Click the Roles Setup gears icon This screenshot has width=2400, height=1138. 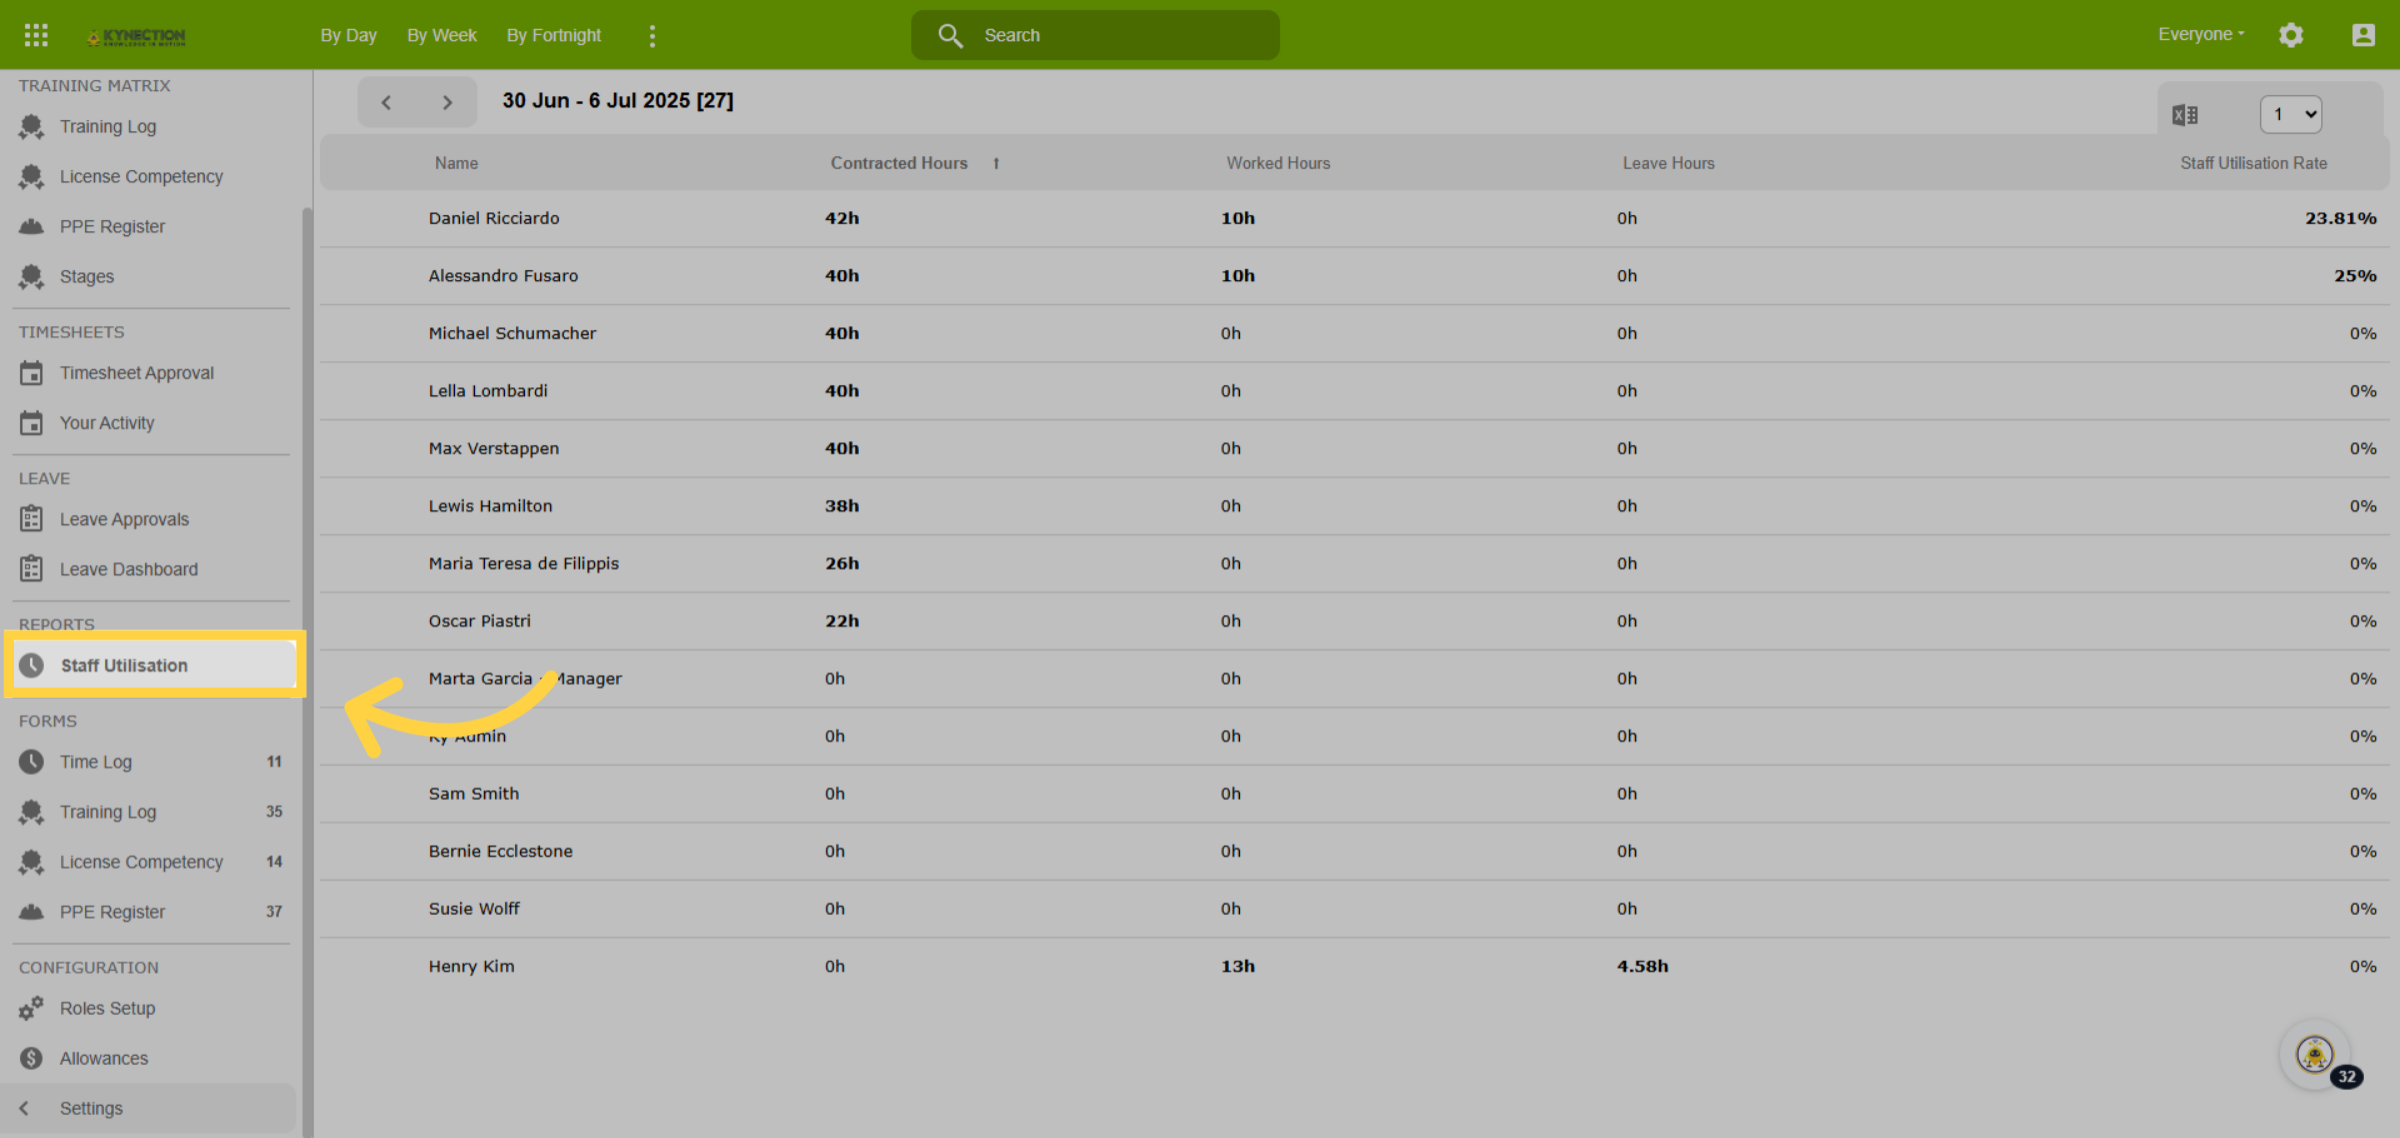pyautogui.click(x=31, y=1008)
